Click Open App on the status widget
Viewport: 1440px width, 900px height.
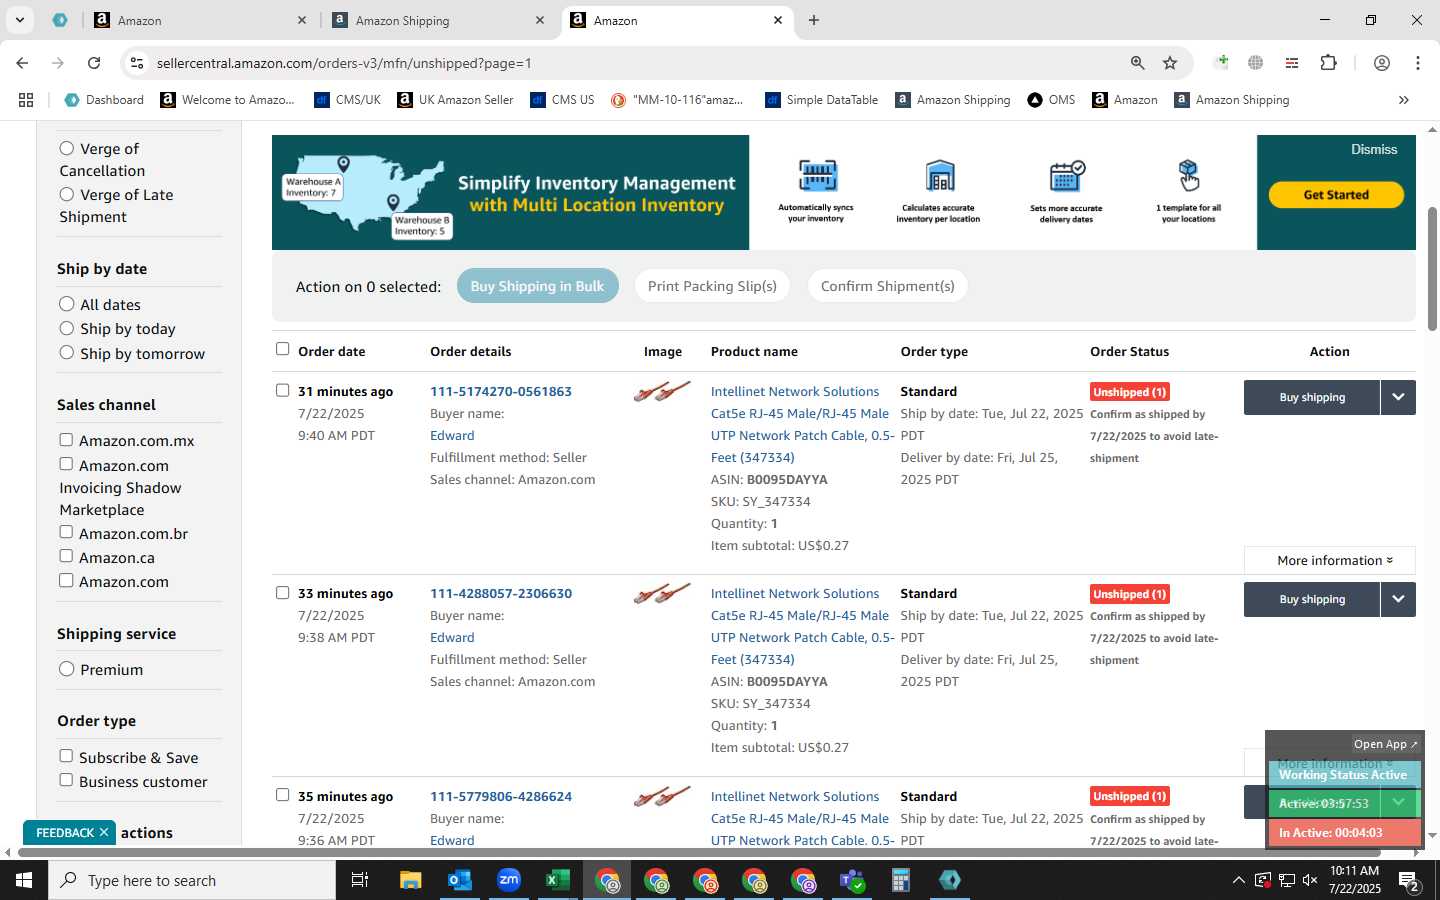[1385, 744]
